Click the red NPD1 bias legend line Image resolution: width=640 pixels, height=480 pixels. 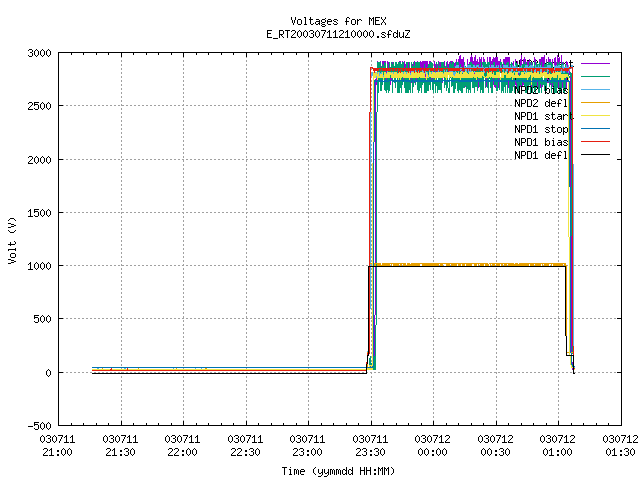pyautogui.click(x=595, y=142)
